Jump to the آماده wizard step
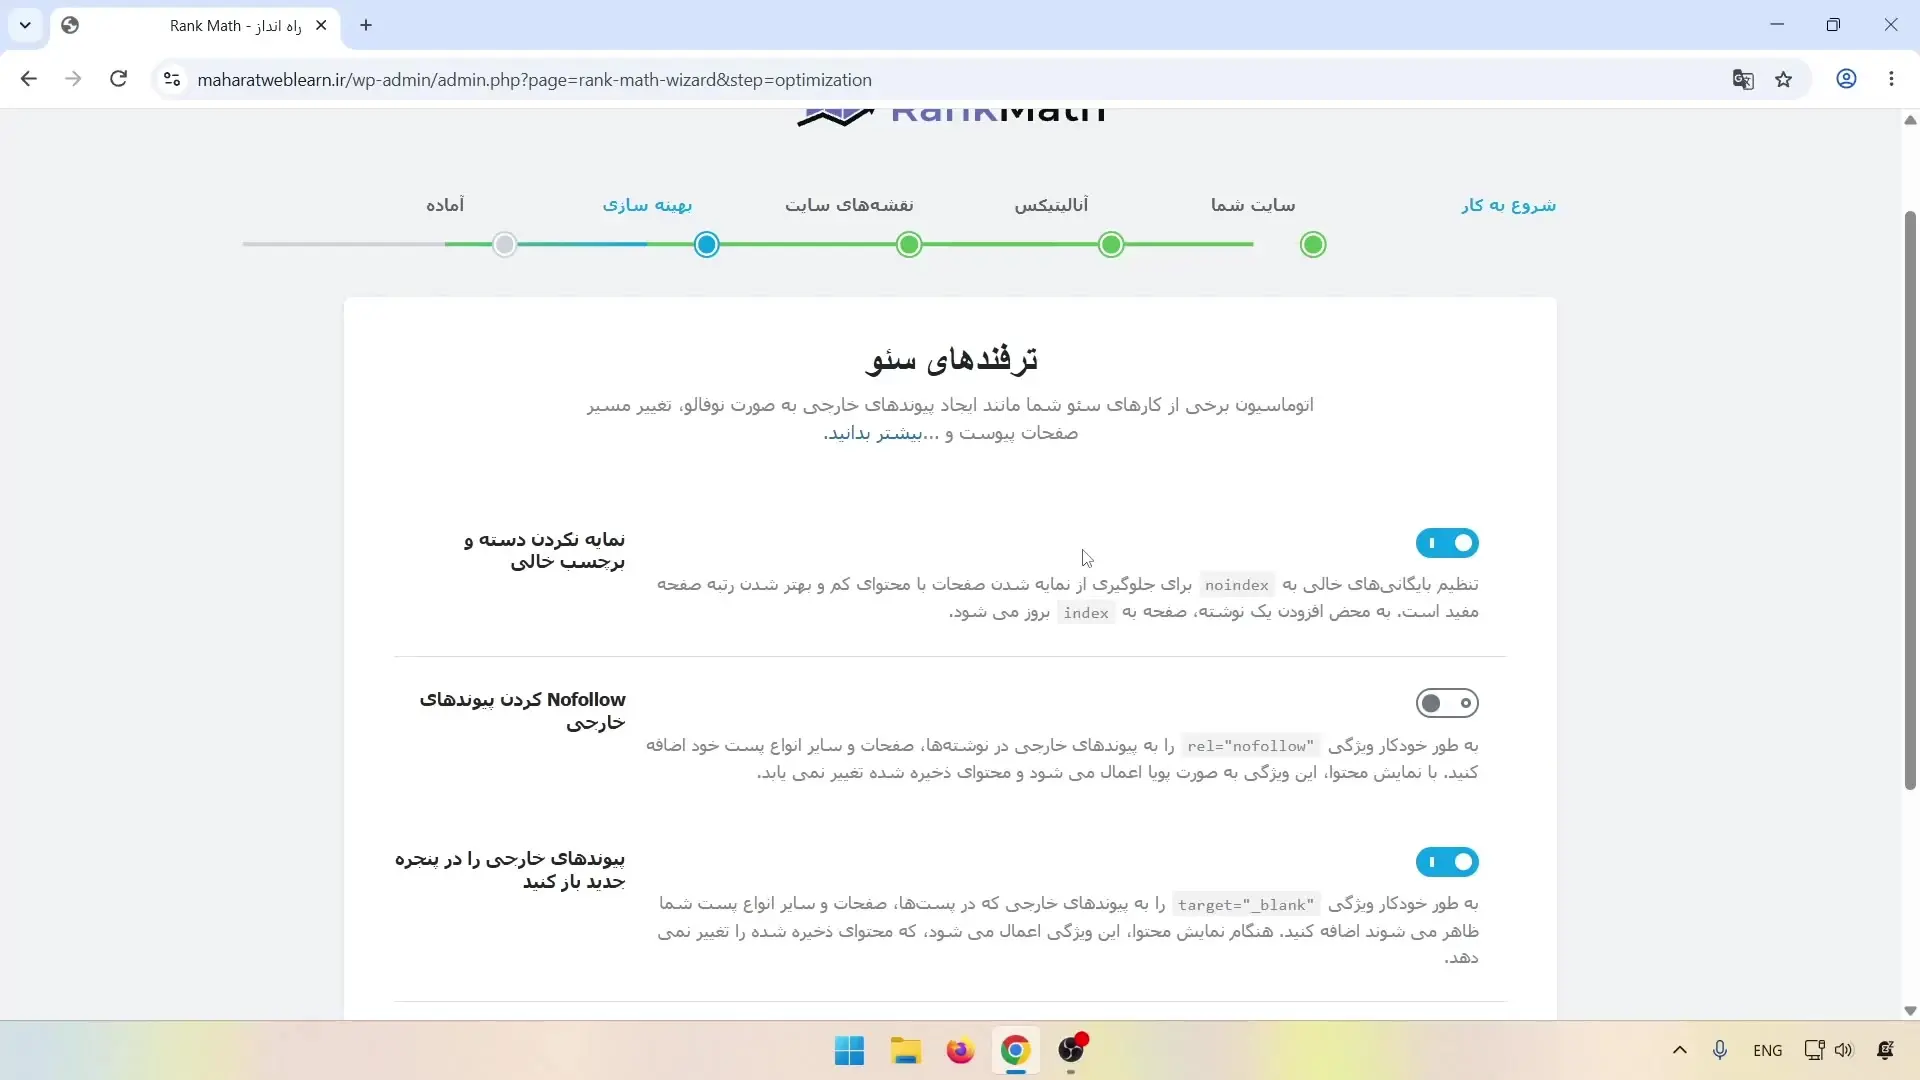The width and height of the screenshot is (1920, 1080). 445,205
